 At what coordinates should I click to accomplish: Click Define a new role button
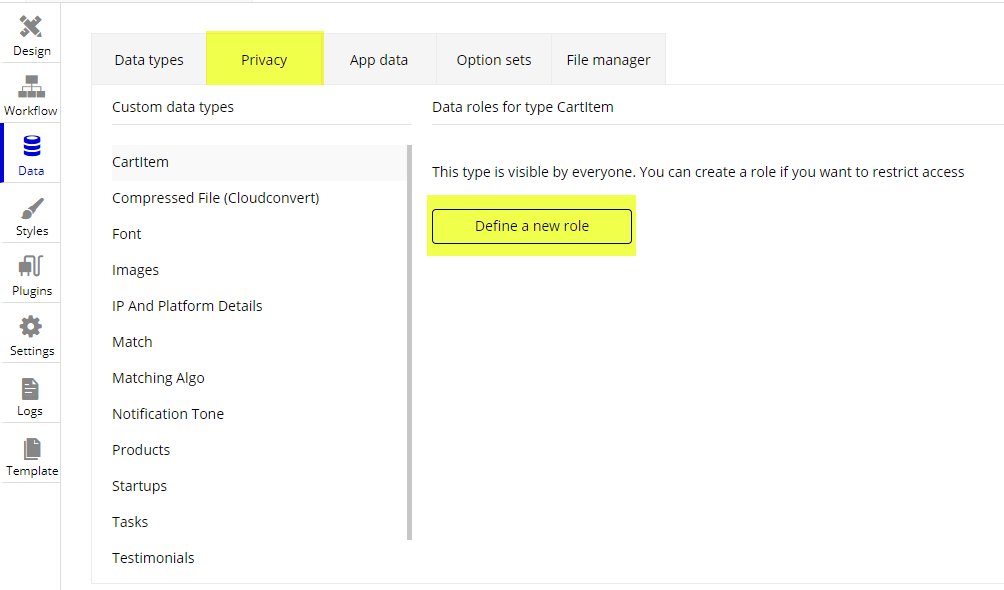(x=532, y=226)
